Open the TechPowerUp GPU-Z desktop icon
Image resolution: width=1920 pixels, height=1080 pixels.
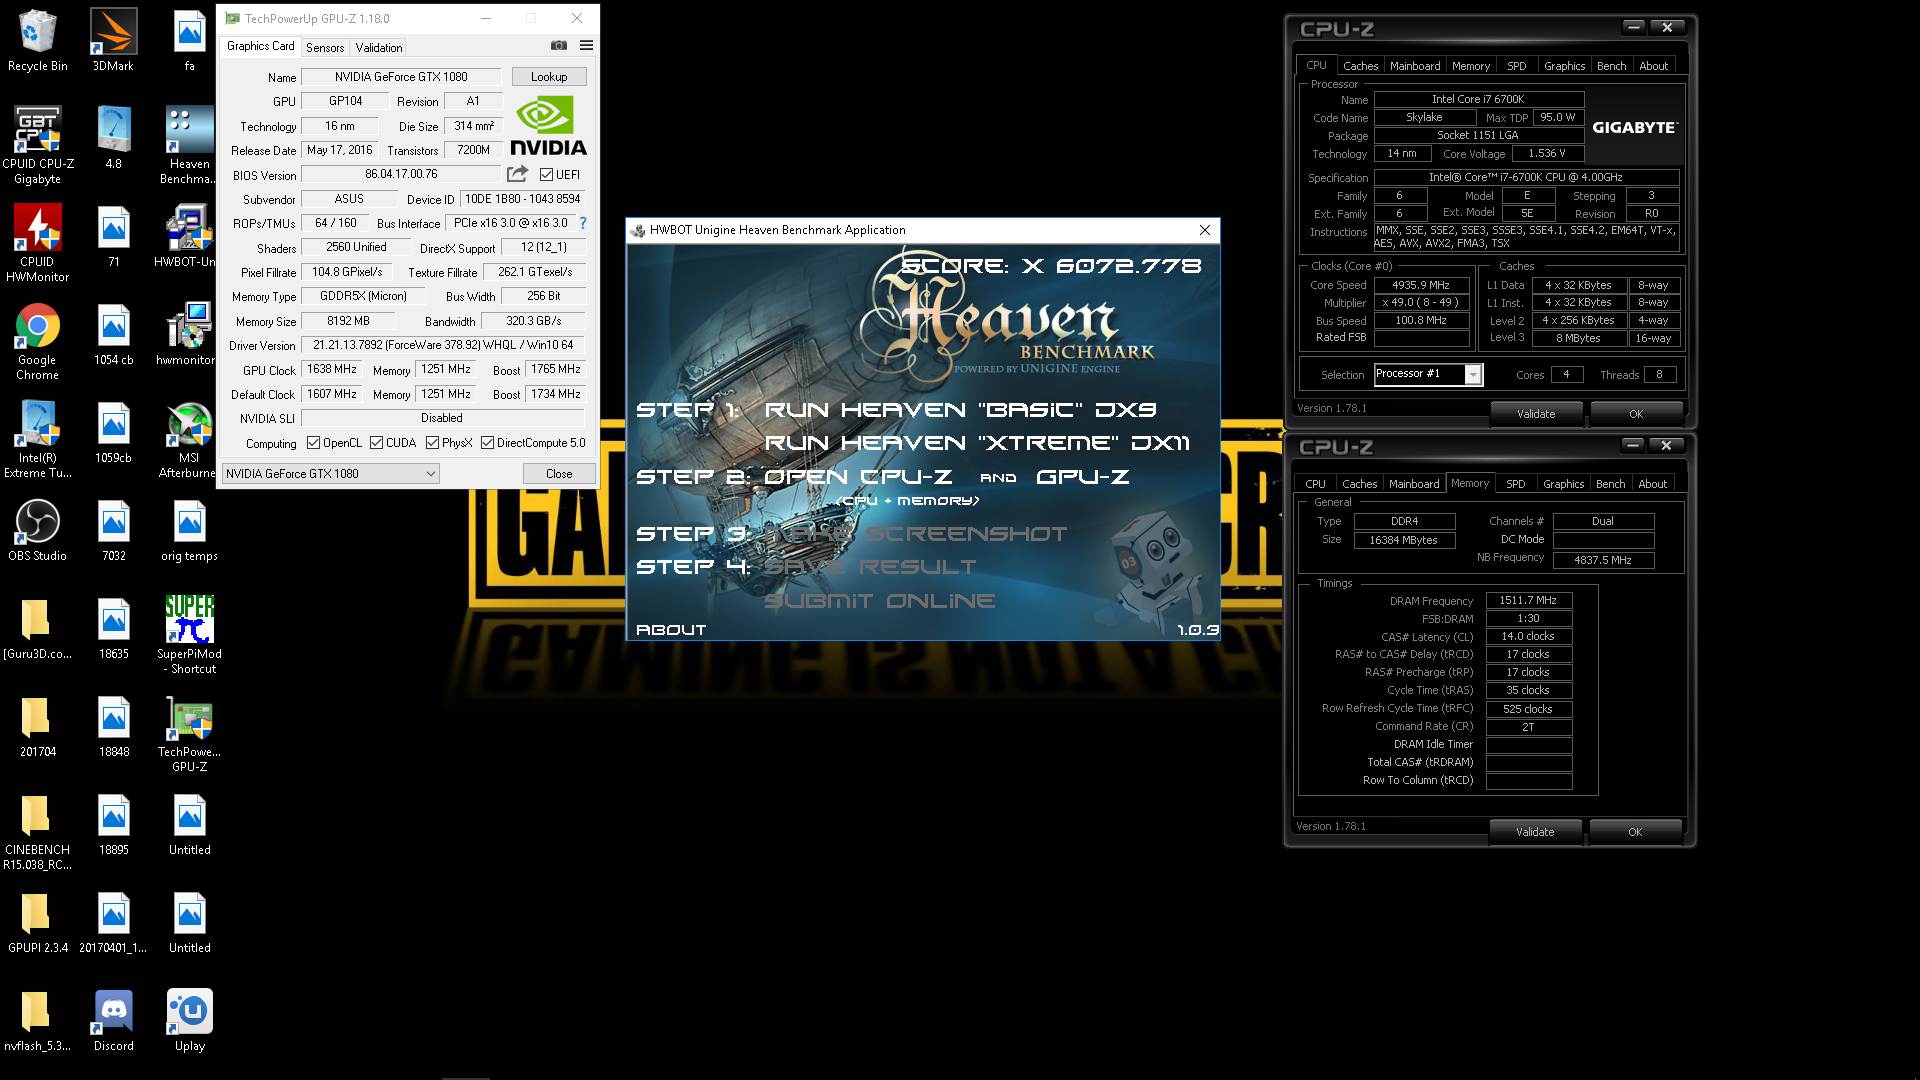[x=189, y=733]
